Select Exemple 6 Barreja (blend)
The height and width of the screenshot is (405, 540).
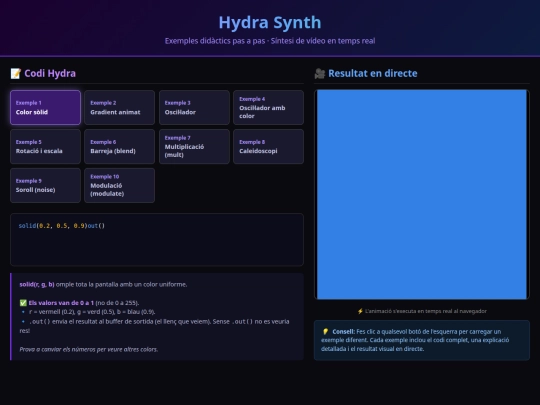click(x=120, y=146)
